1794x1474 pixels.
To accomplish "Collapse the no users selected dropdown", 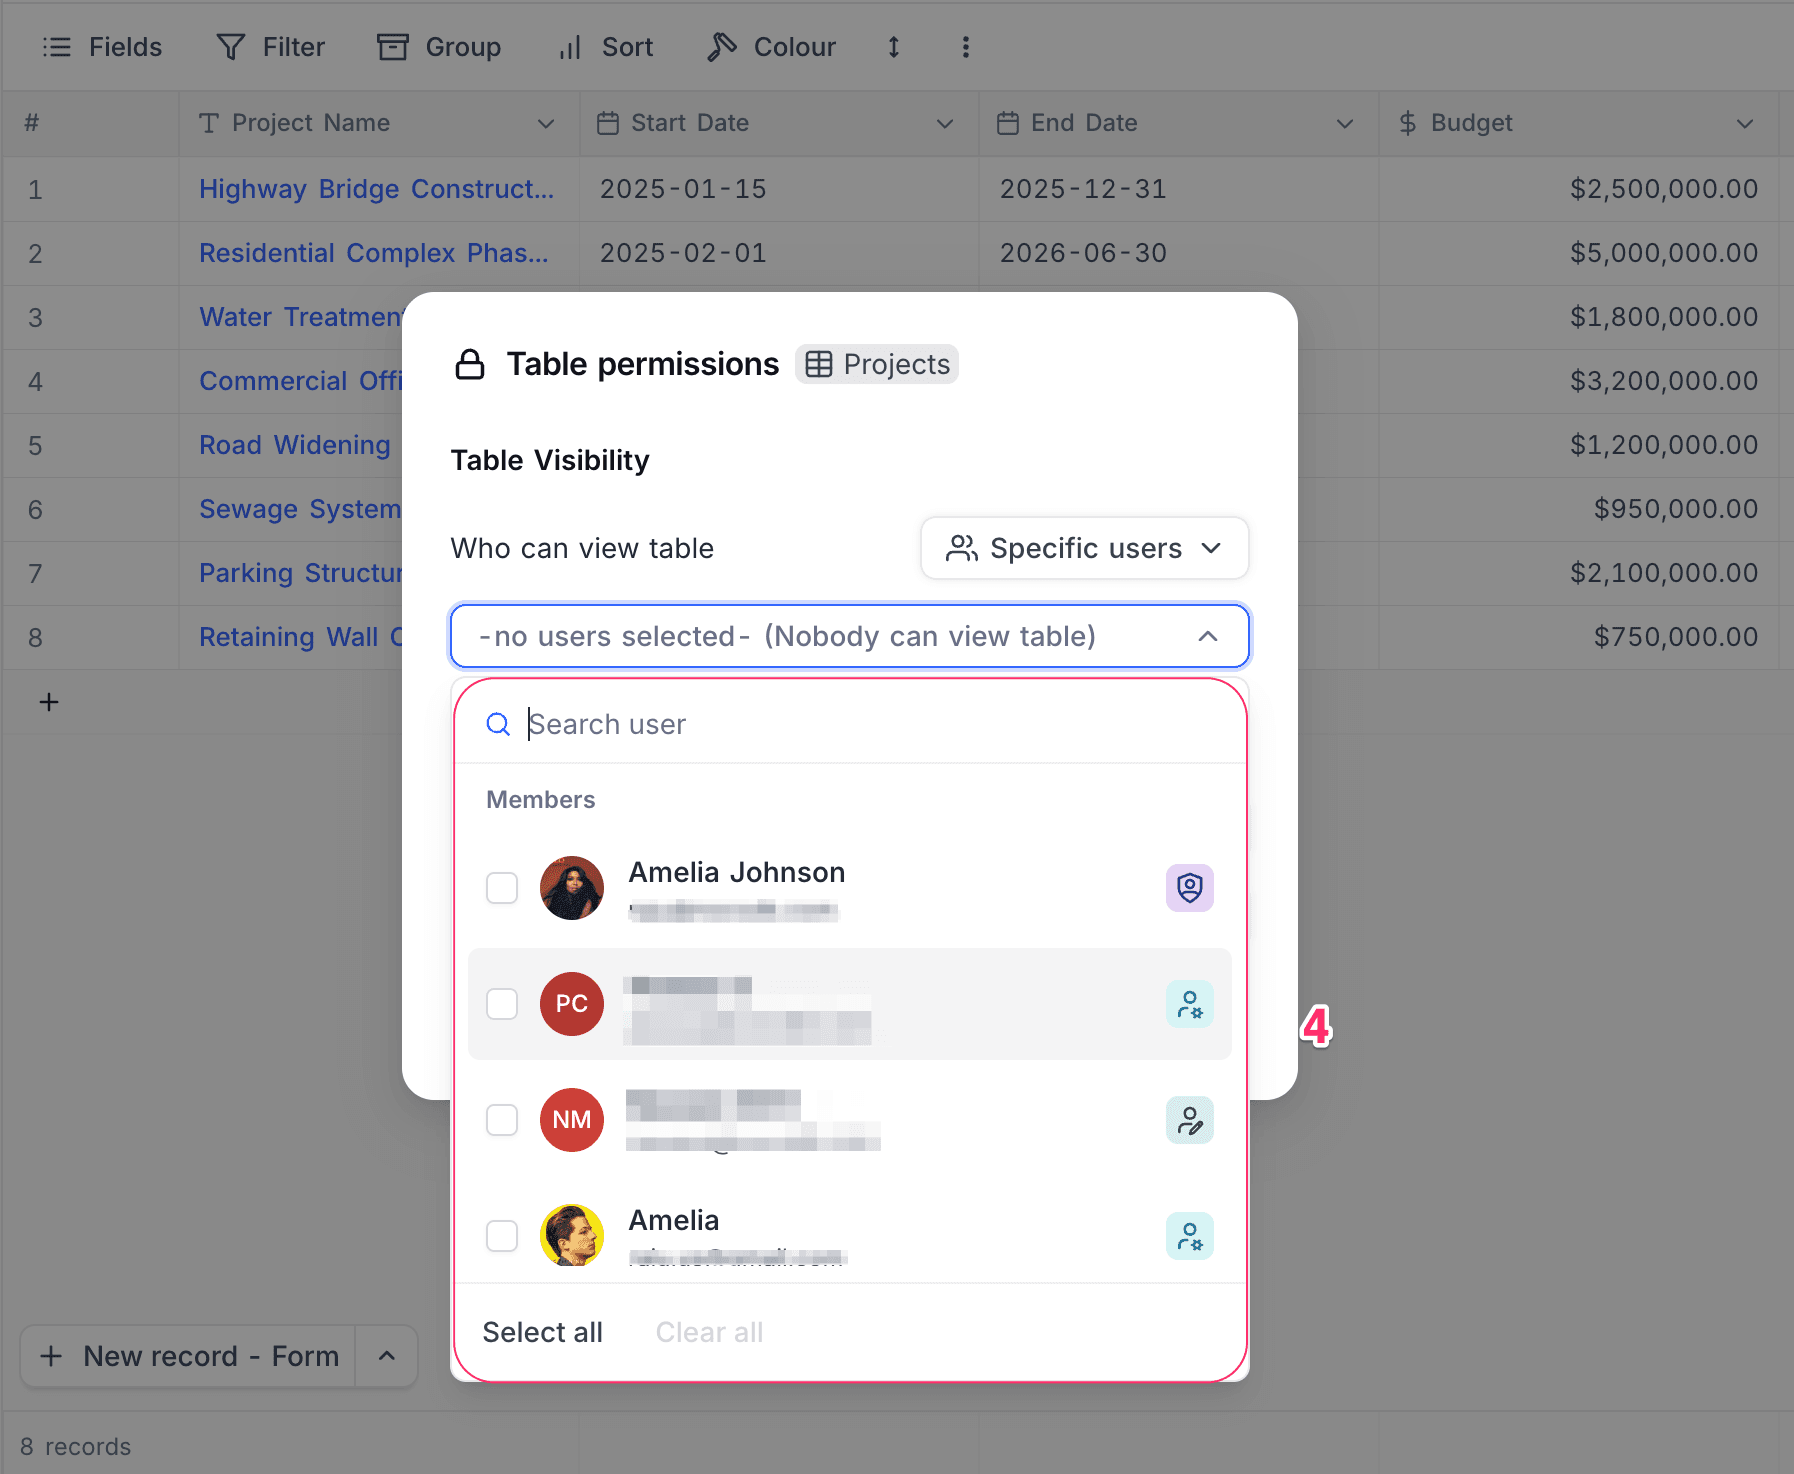I will pos(1207,636).
